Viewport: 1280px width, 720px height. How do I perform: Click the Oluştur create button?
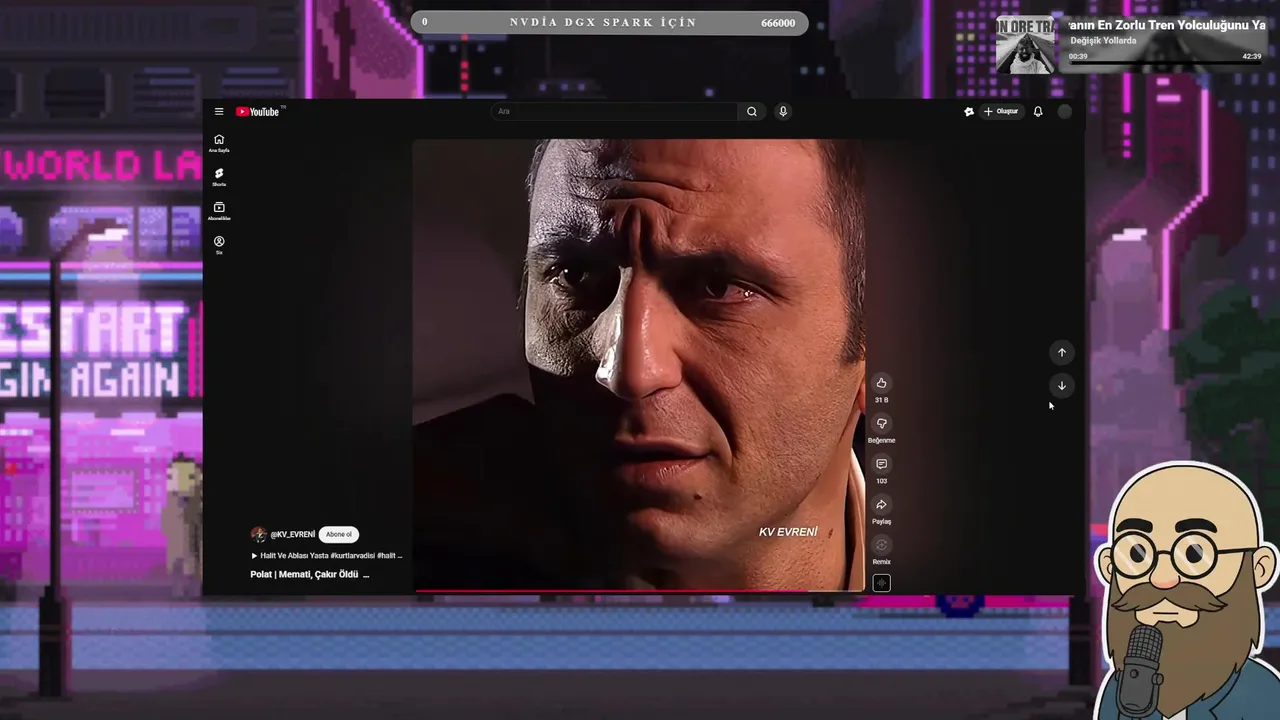click(1001, 112)
